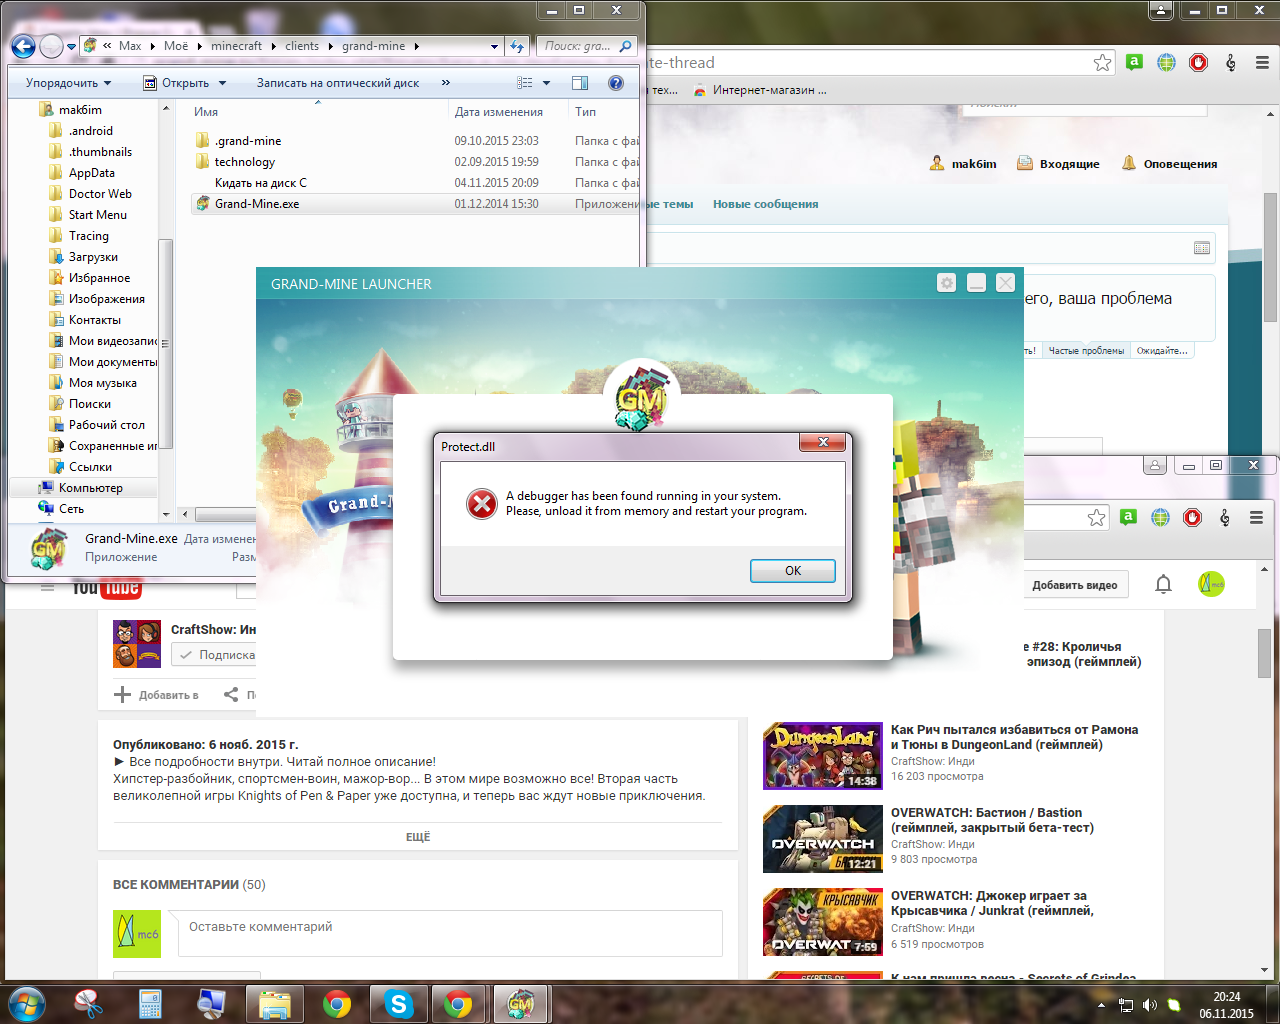Select the .grand-mine folder
The width and height of the screenshot is (1280, 1024).
[x=248, y=141]
